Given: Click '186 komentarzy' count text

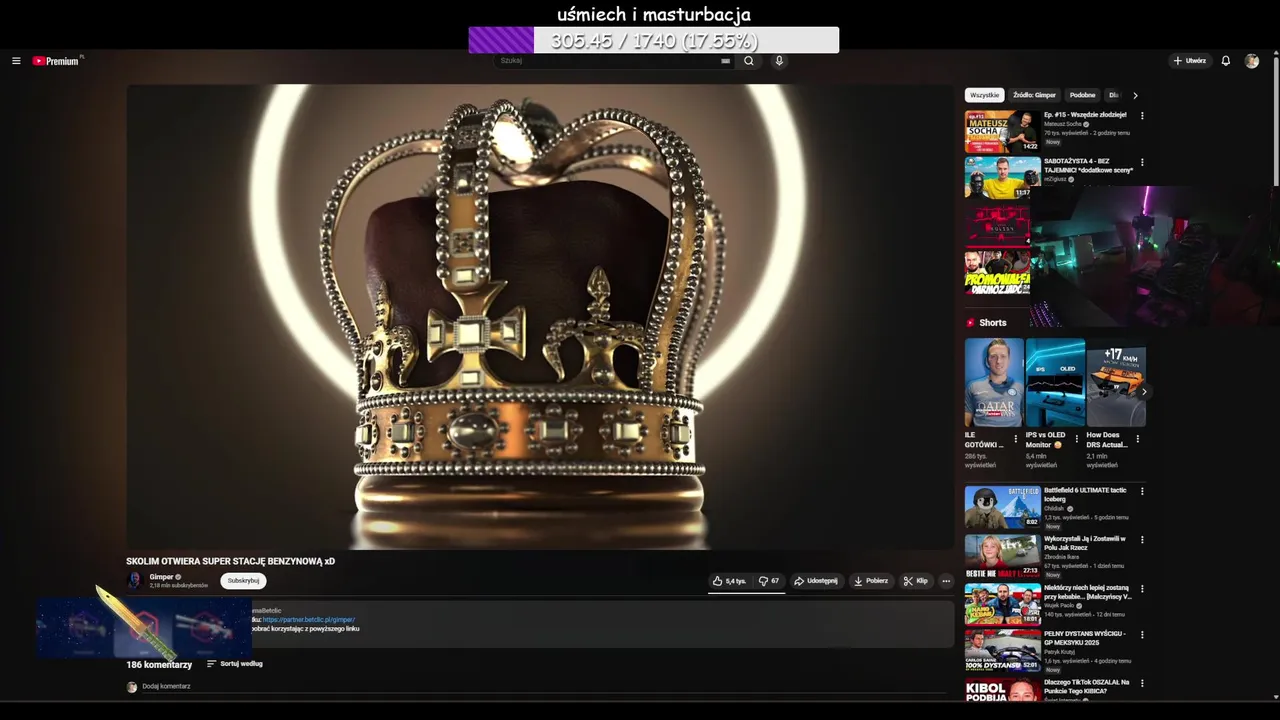Looking at the screenshot, I should pyautogui.click(x=159, y=665).
